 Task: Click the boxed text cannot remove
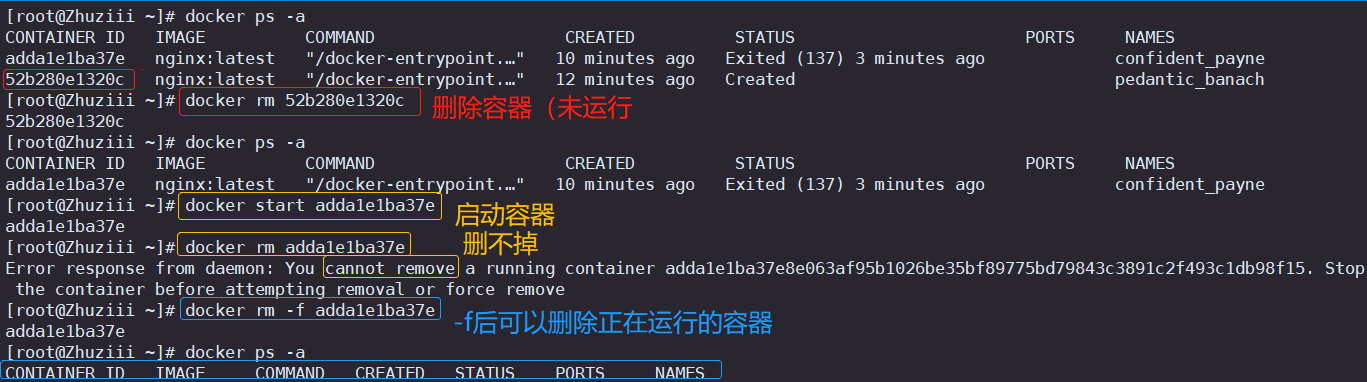(391, 268)
